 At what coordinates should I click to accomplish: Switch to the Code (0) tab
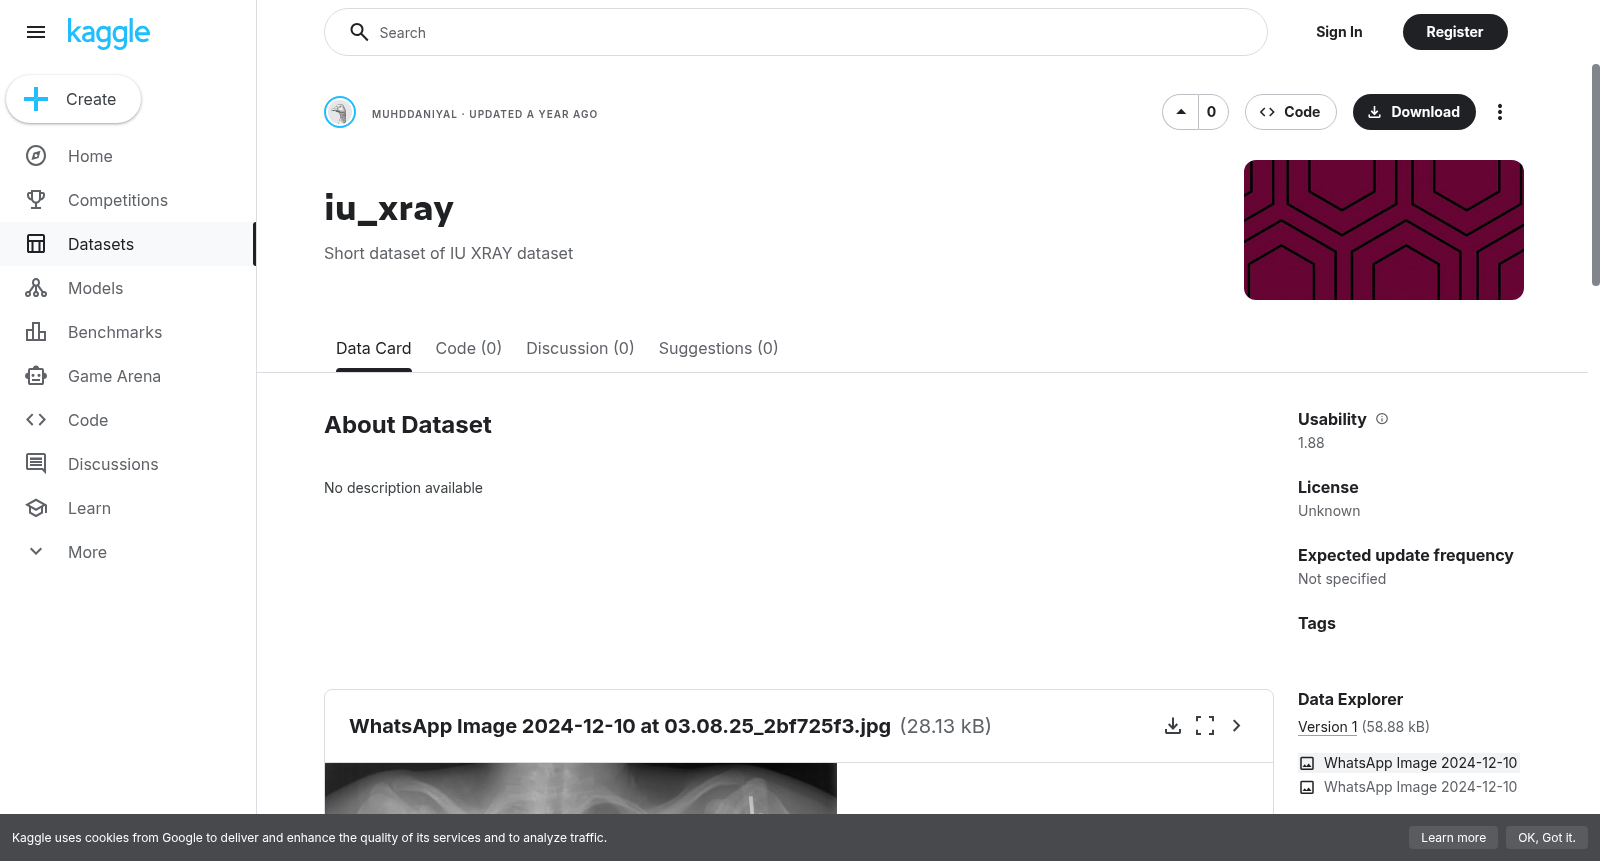point(468,348)
